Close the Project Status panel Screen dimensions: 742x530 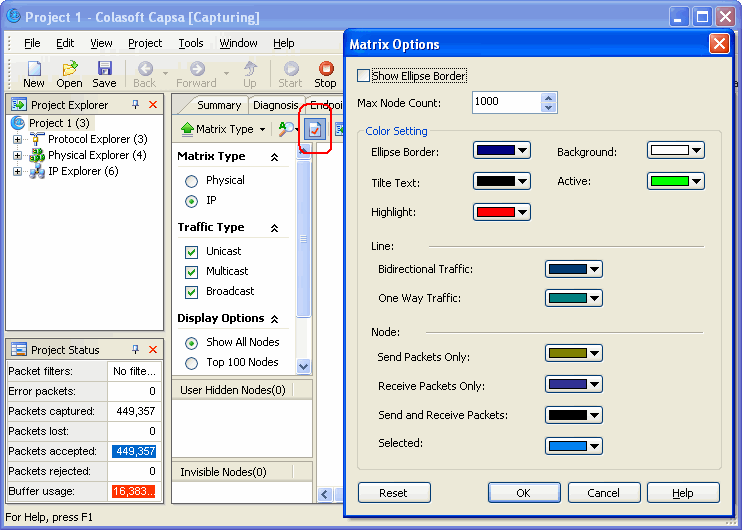pyautogui.click(x=153, y=350)
